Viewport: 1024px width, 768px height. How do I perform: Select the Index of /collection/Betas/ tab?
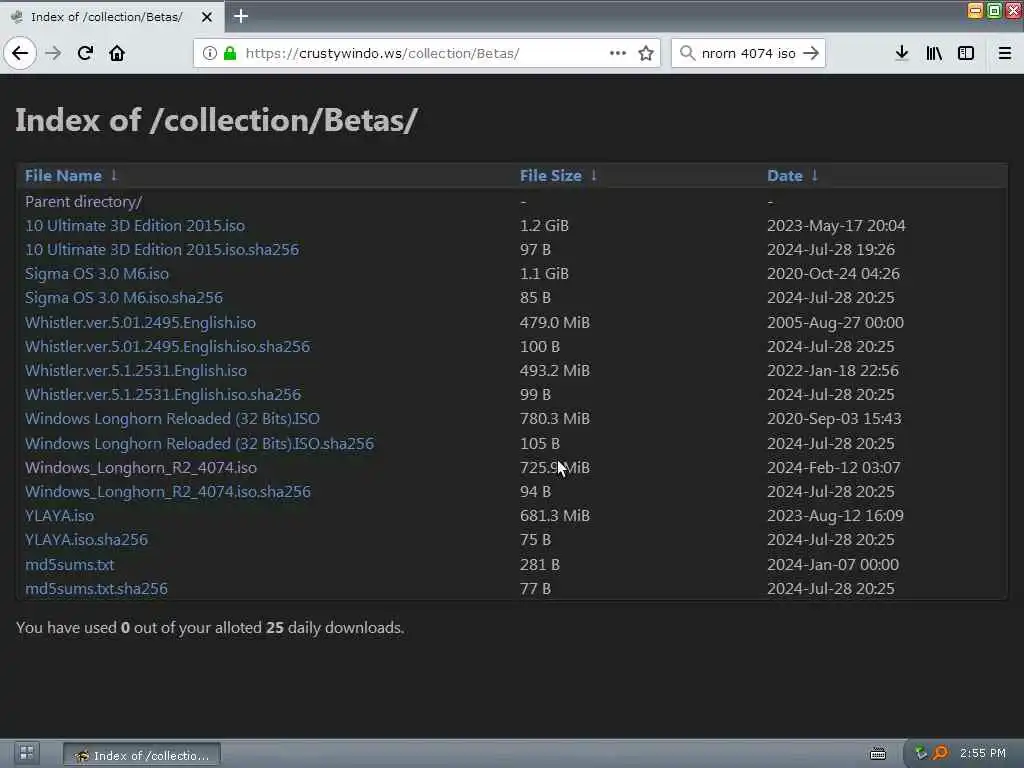pyautogui.click(x=111, y=17)
